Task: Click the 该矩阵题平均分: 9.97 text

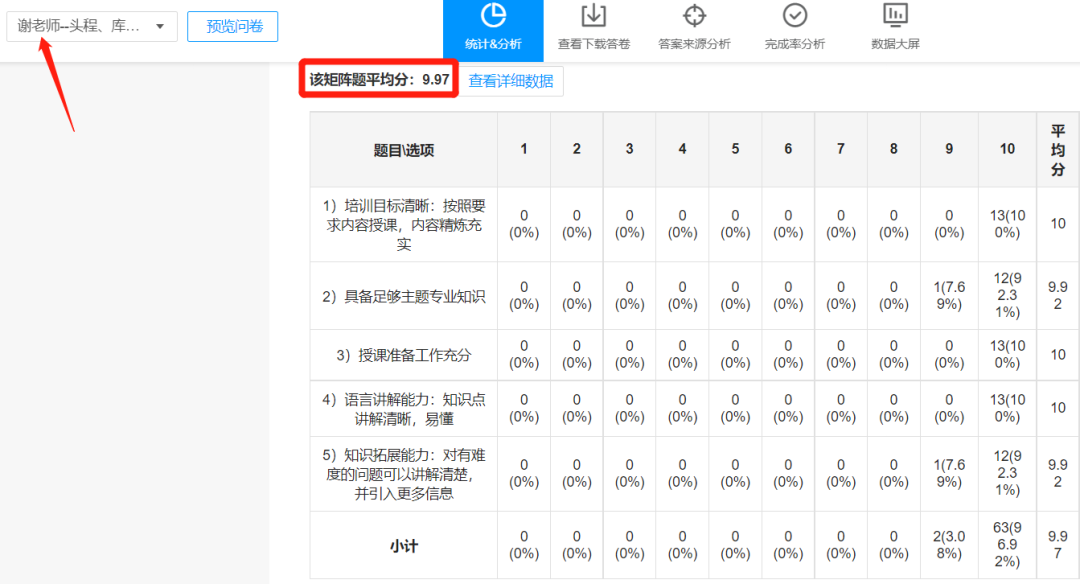Action: coord(379,79)
